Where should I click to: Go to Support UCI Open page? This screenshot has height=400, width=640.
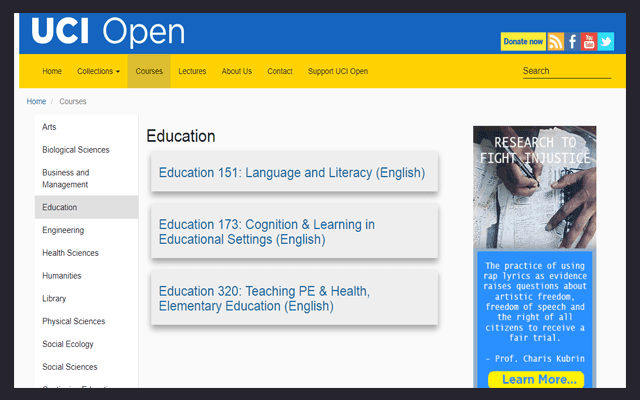pos(338,71)
